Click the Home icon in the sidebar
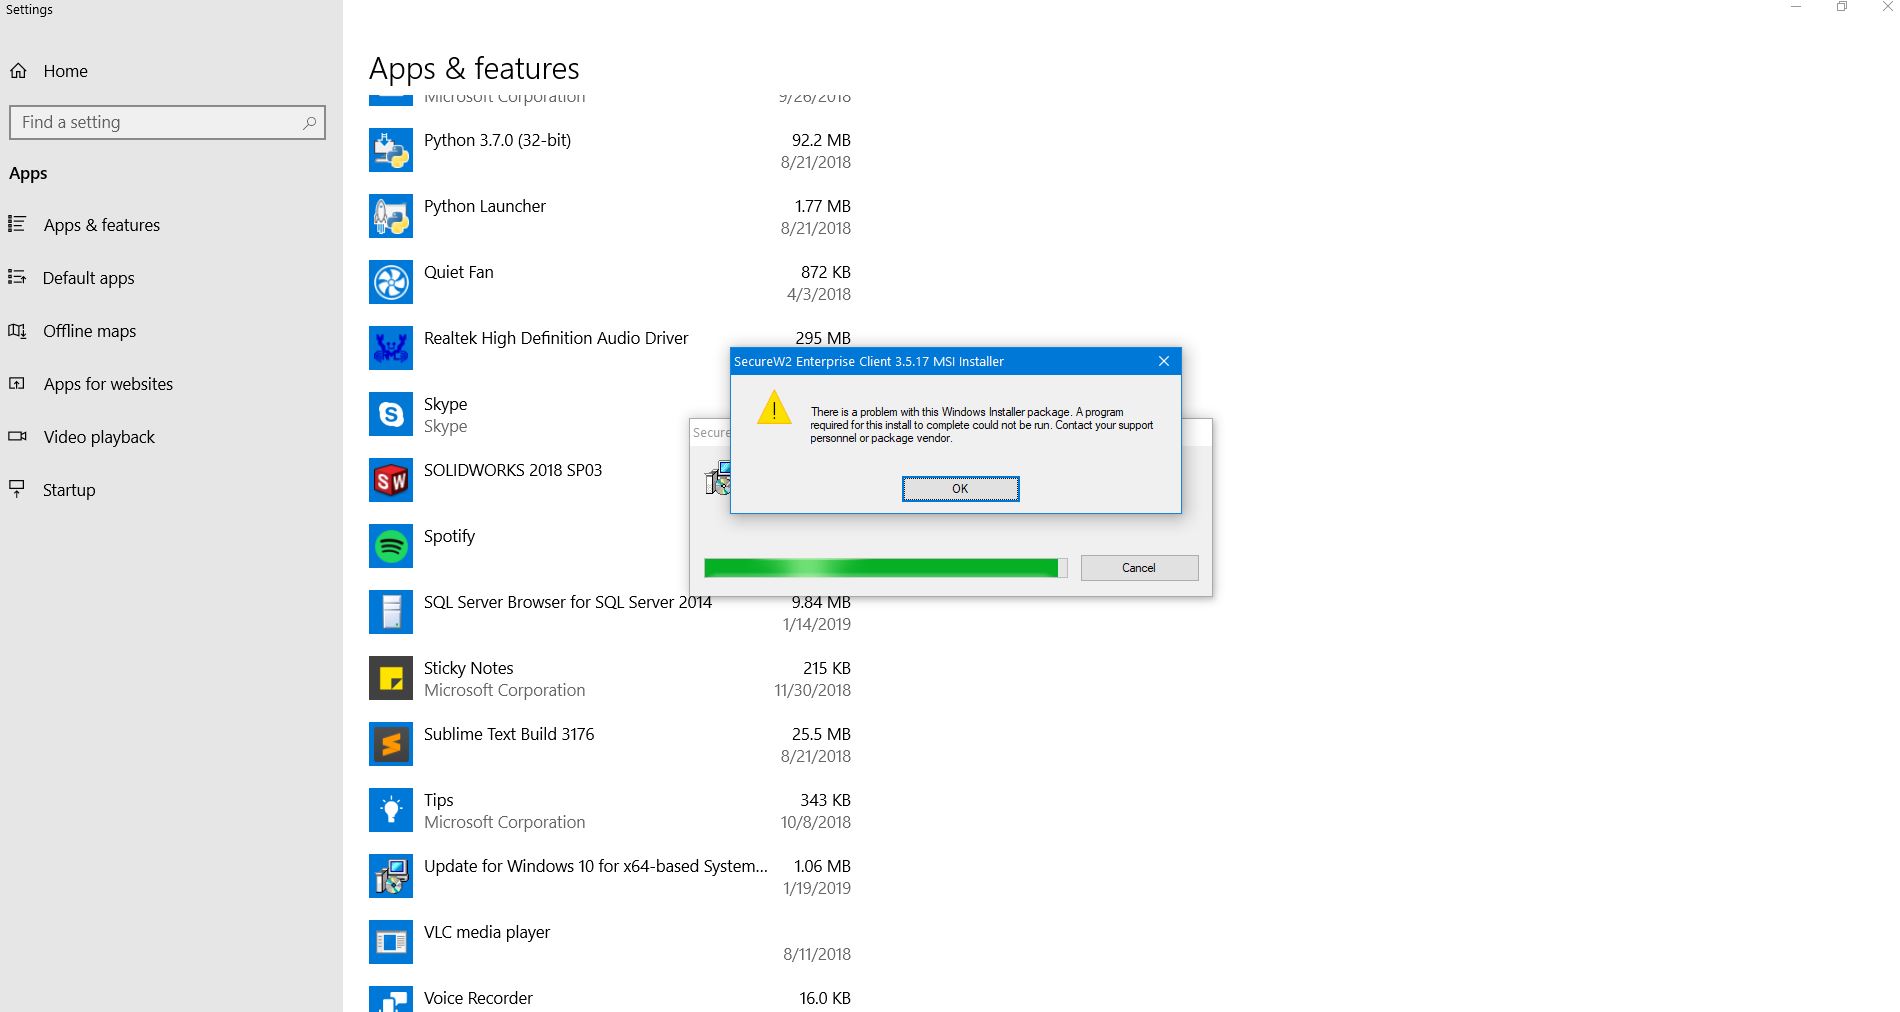Image resolution: width=1900 pixels, height=1012 pixels. (19, 70)
